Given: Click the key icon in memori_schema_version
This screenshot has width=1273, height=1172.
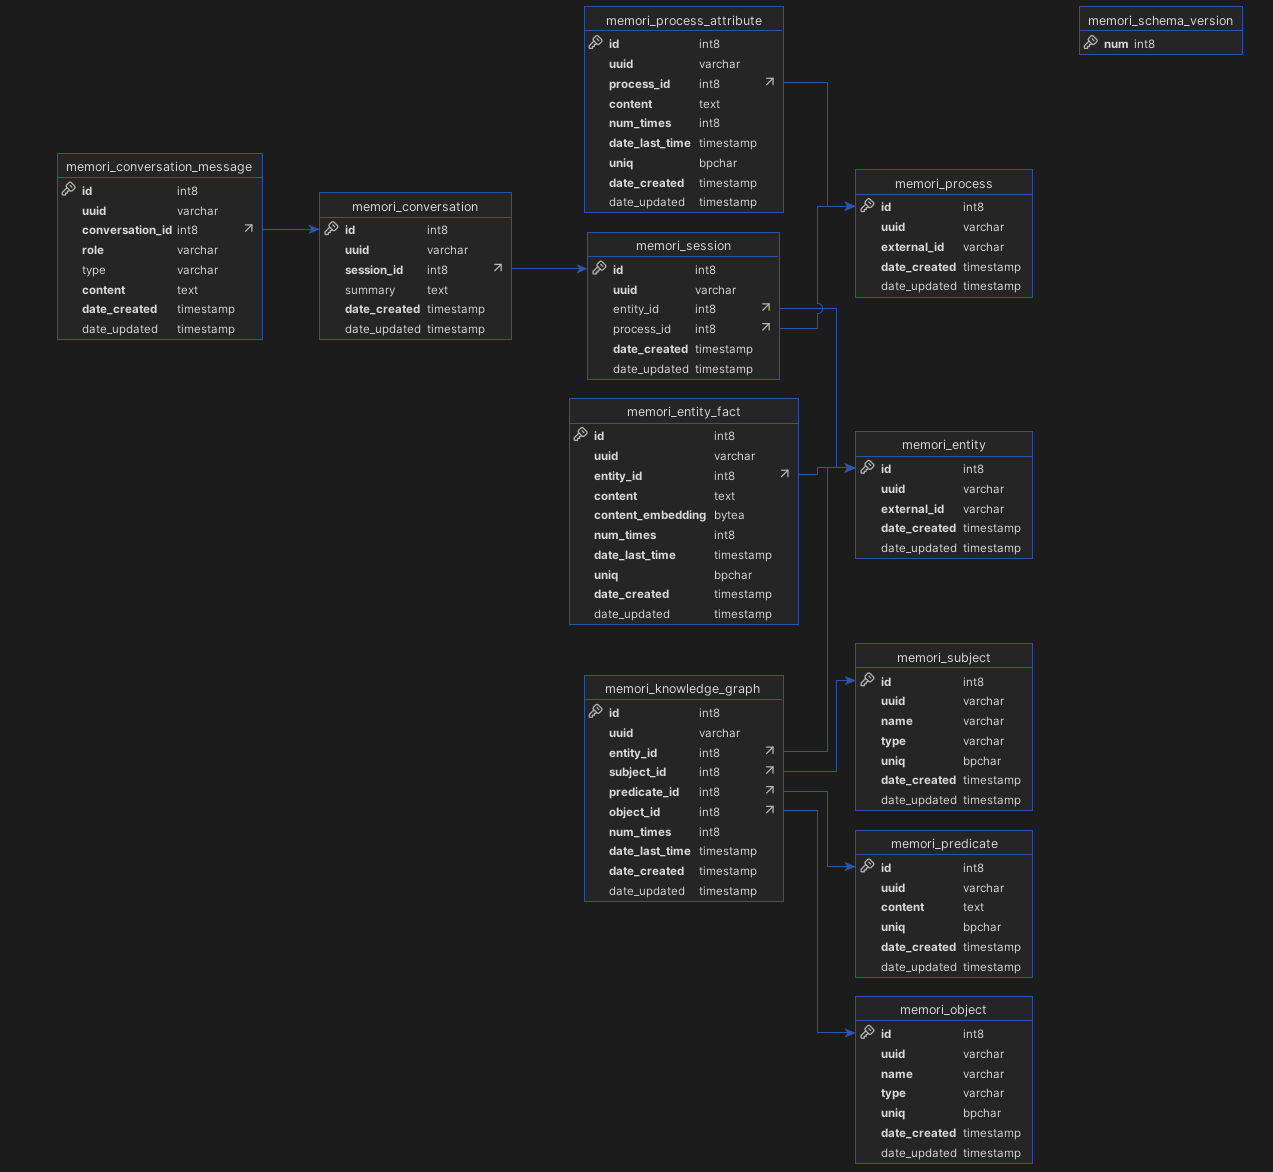Looking at the screenshot, I should pos(1091,43).
